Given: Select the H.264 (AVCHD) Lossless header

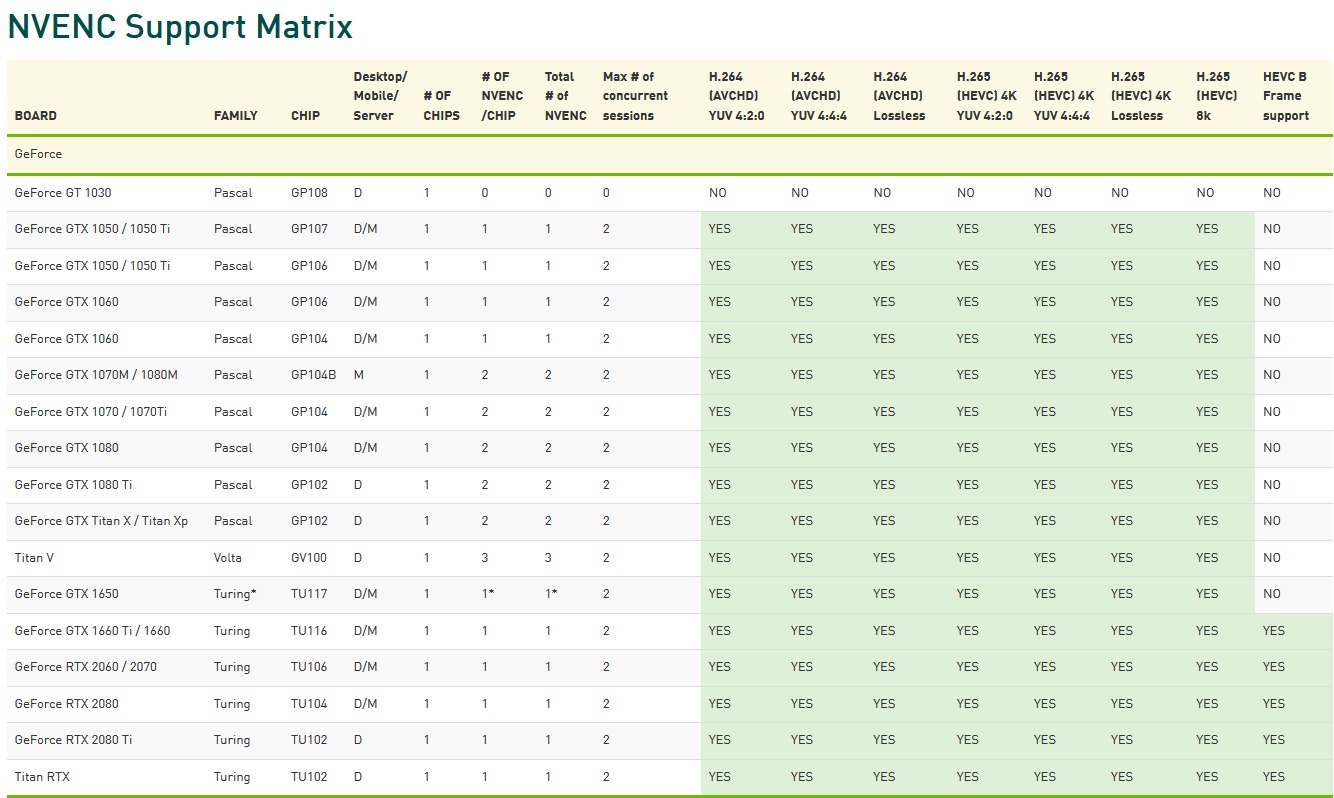Looking at the screenshot, I should tap(900, 96).
